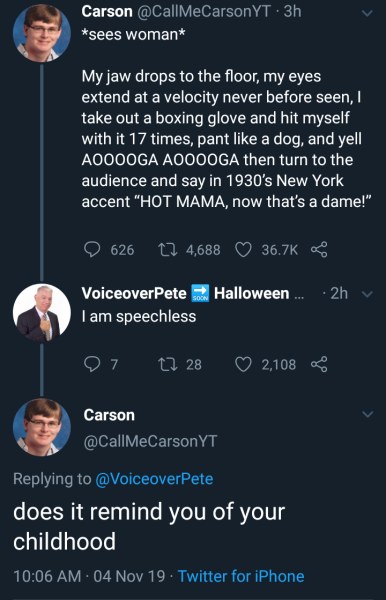This screenshot has height=600, width=386.
Task: Open options chevron on Carson's top tweet
Action: point(367,13)
